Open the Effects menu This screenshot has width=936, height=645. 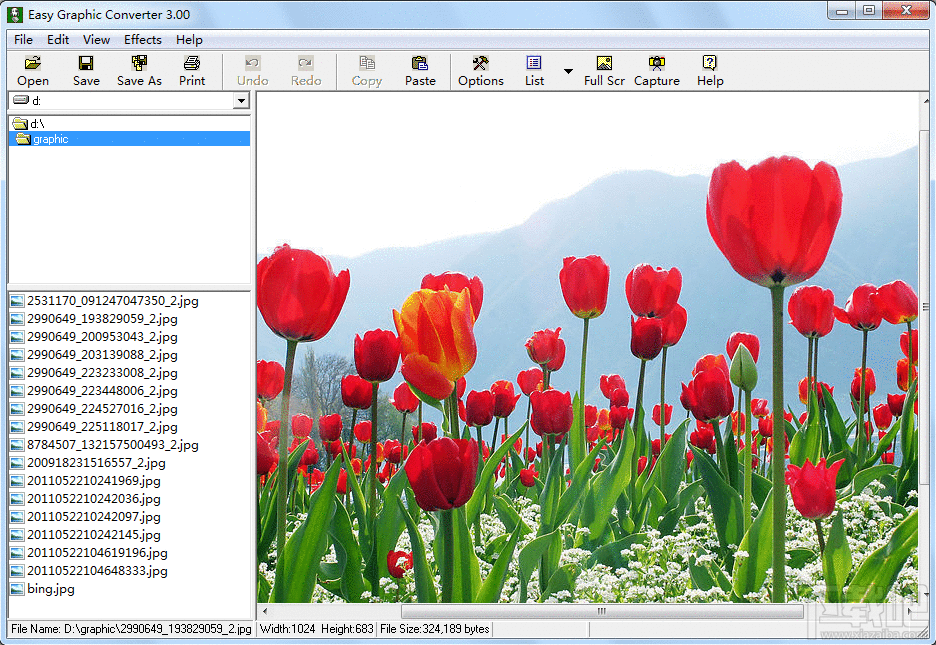142,40
